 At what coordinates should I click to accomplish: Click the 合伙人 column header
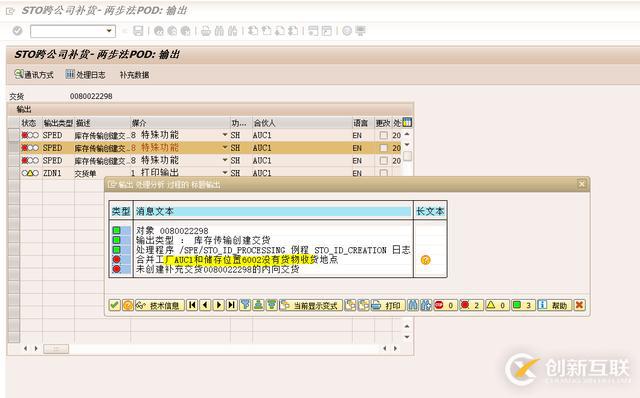click(302, 122)
